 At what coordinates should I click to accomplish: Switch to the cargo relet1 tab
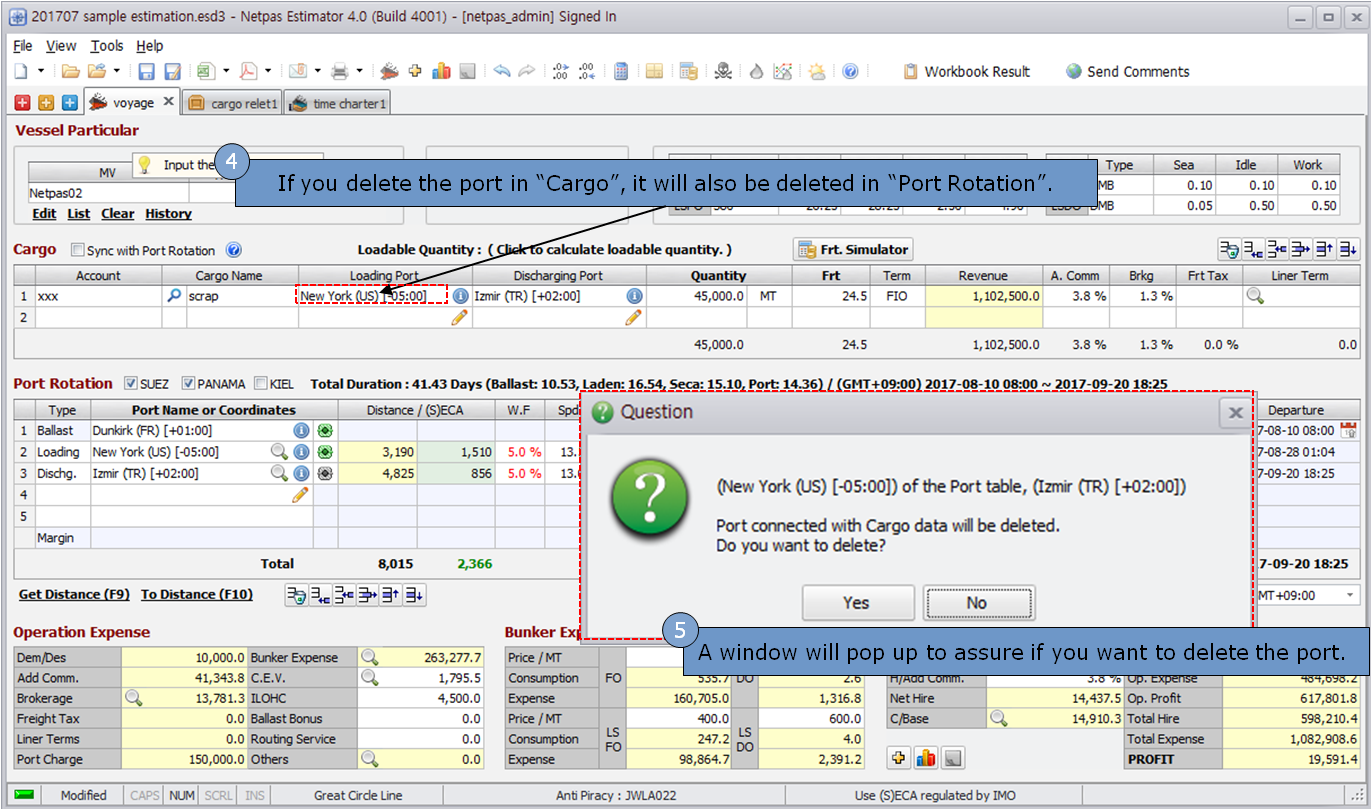pos(233,103)
